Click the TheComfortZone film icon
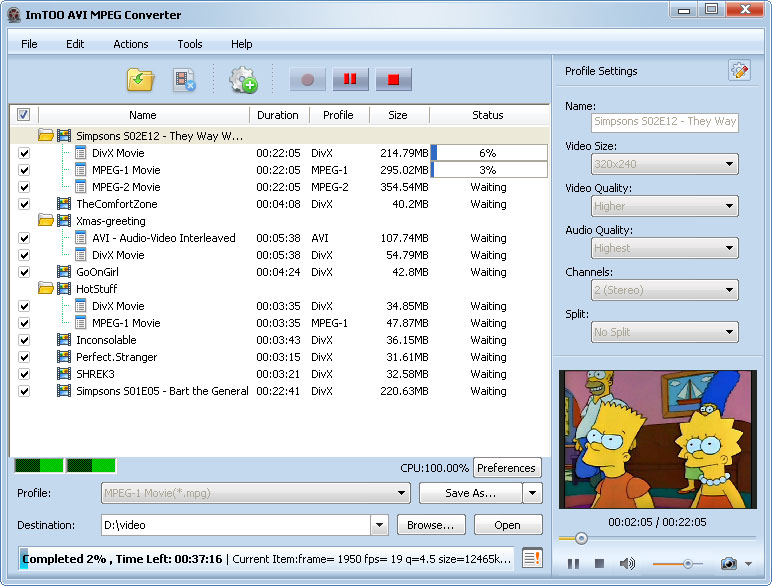 point(64,203)
